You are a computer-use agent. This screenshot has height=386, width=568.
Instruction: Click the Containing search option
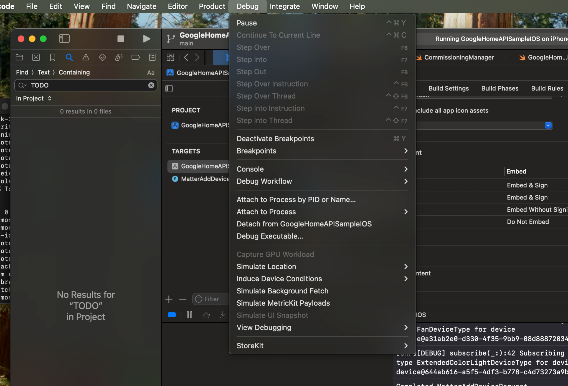click(74, 72)
